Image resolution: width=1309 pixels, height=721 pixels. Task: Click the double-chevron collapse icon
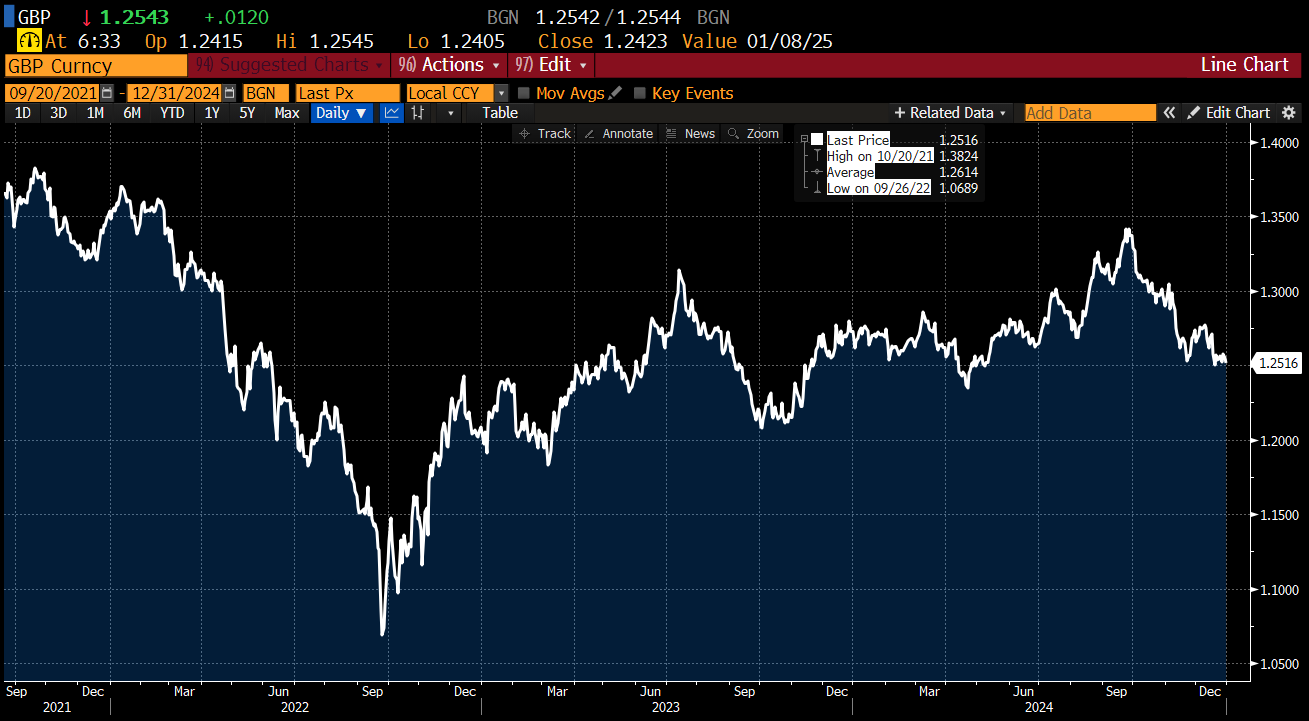tap(1168, 113)
